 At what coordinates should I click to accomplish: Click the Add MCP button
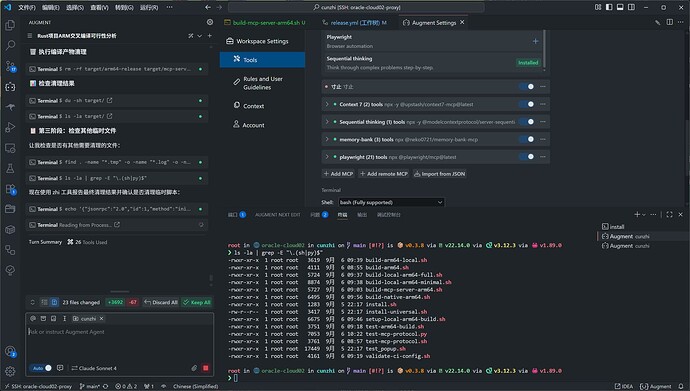[x=338, y=174]
